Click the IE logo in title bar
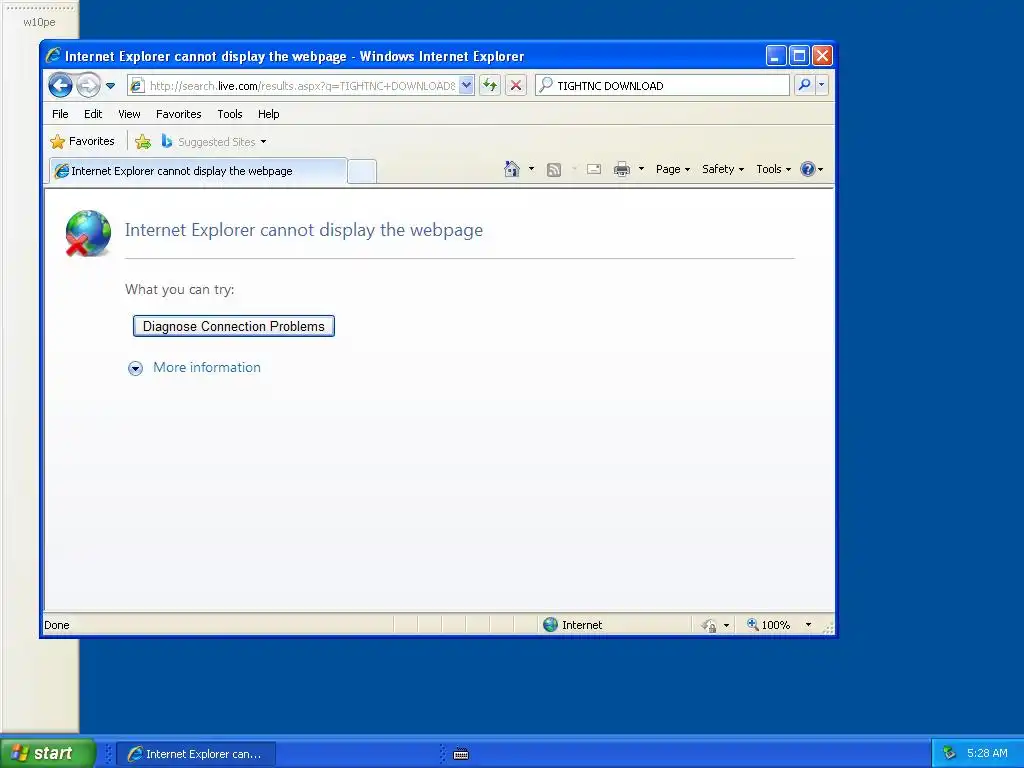Screen dimensions: 1024x768 click(54, 56)
